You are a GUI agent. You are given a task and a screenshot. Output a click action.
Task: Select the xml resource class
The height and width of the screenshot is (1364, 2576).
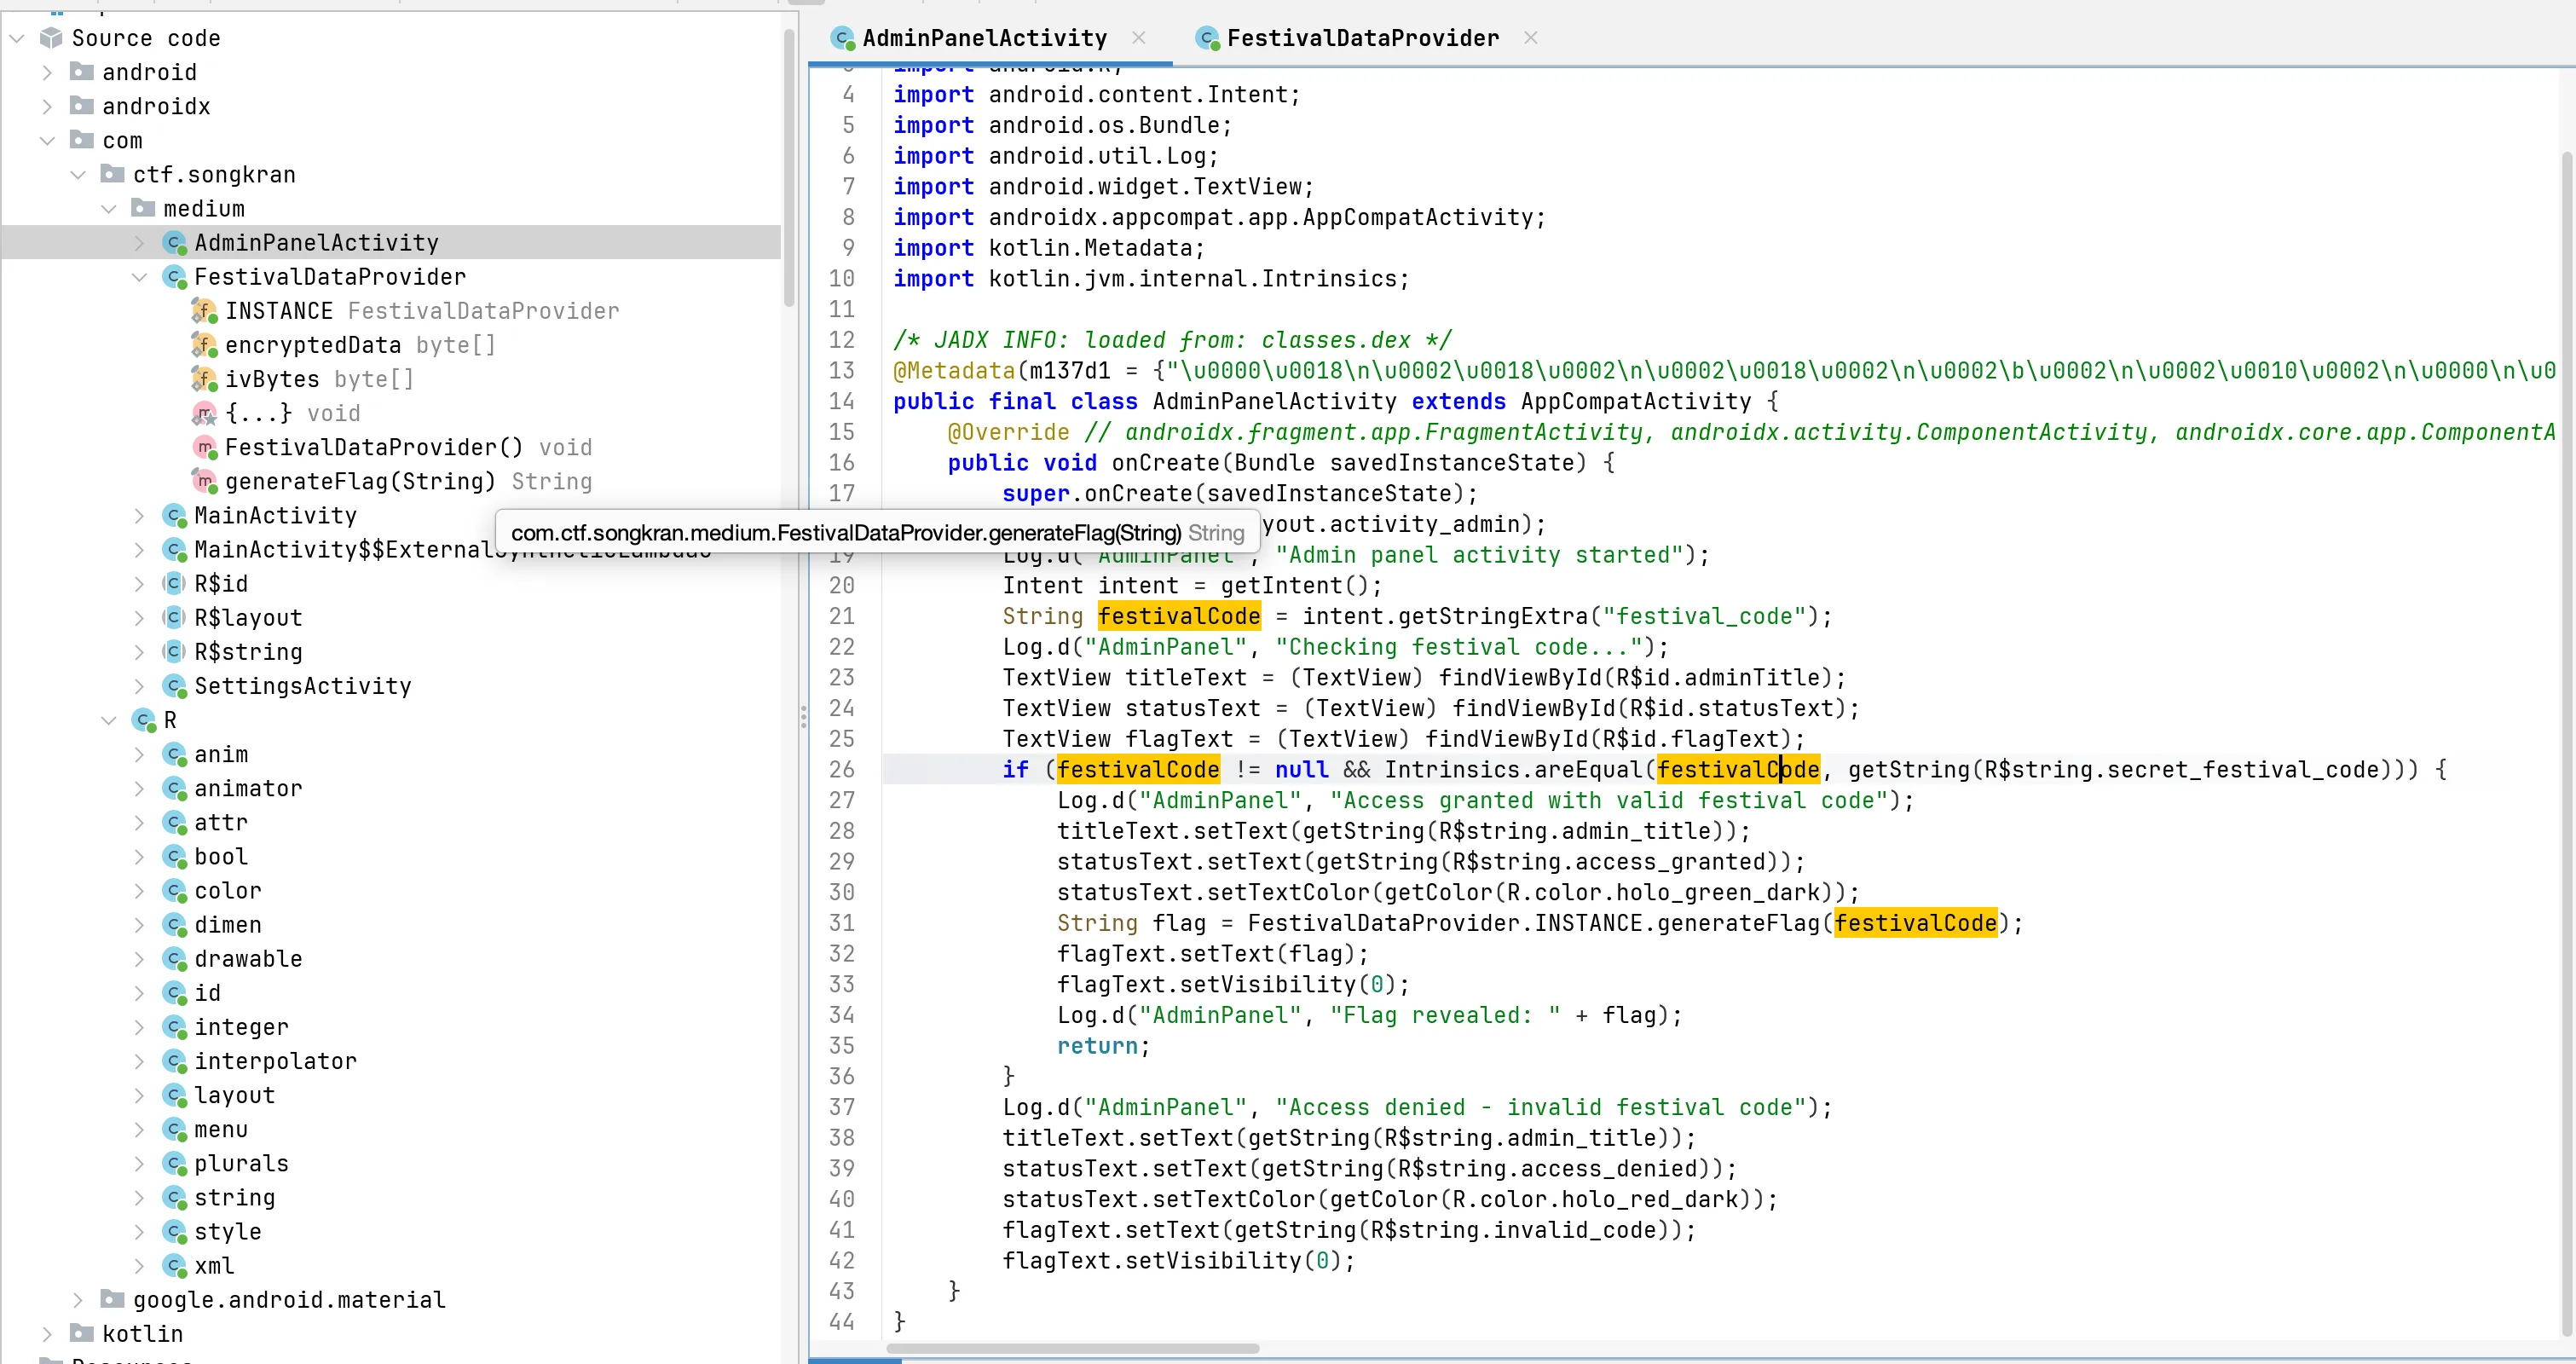tap(214, 1265)
